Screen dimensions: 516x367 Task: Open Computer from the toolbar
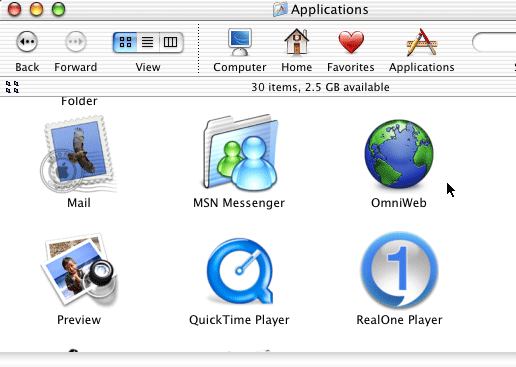pos(240,42)
